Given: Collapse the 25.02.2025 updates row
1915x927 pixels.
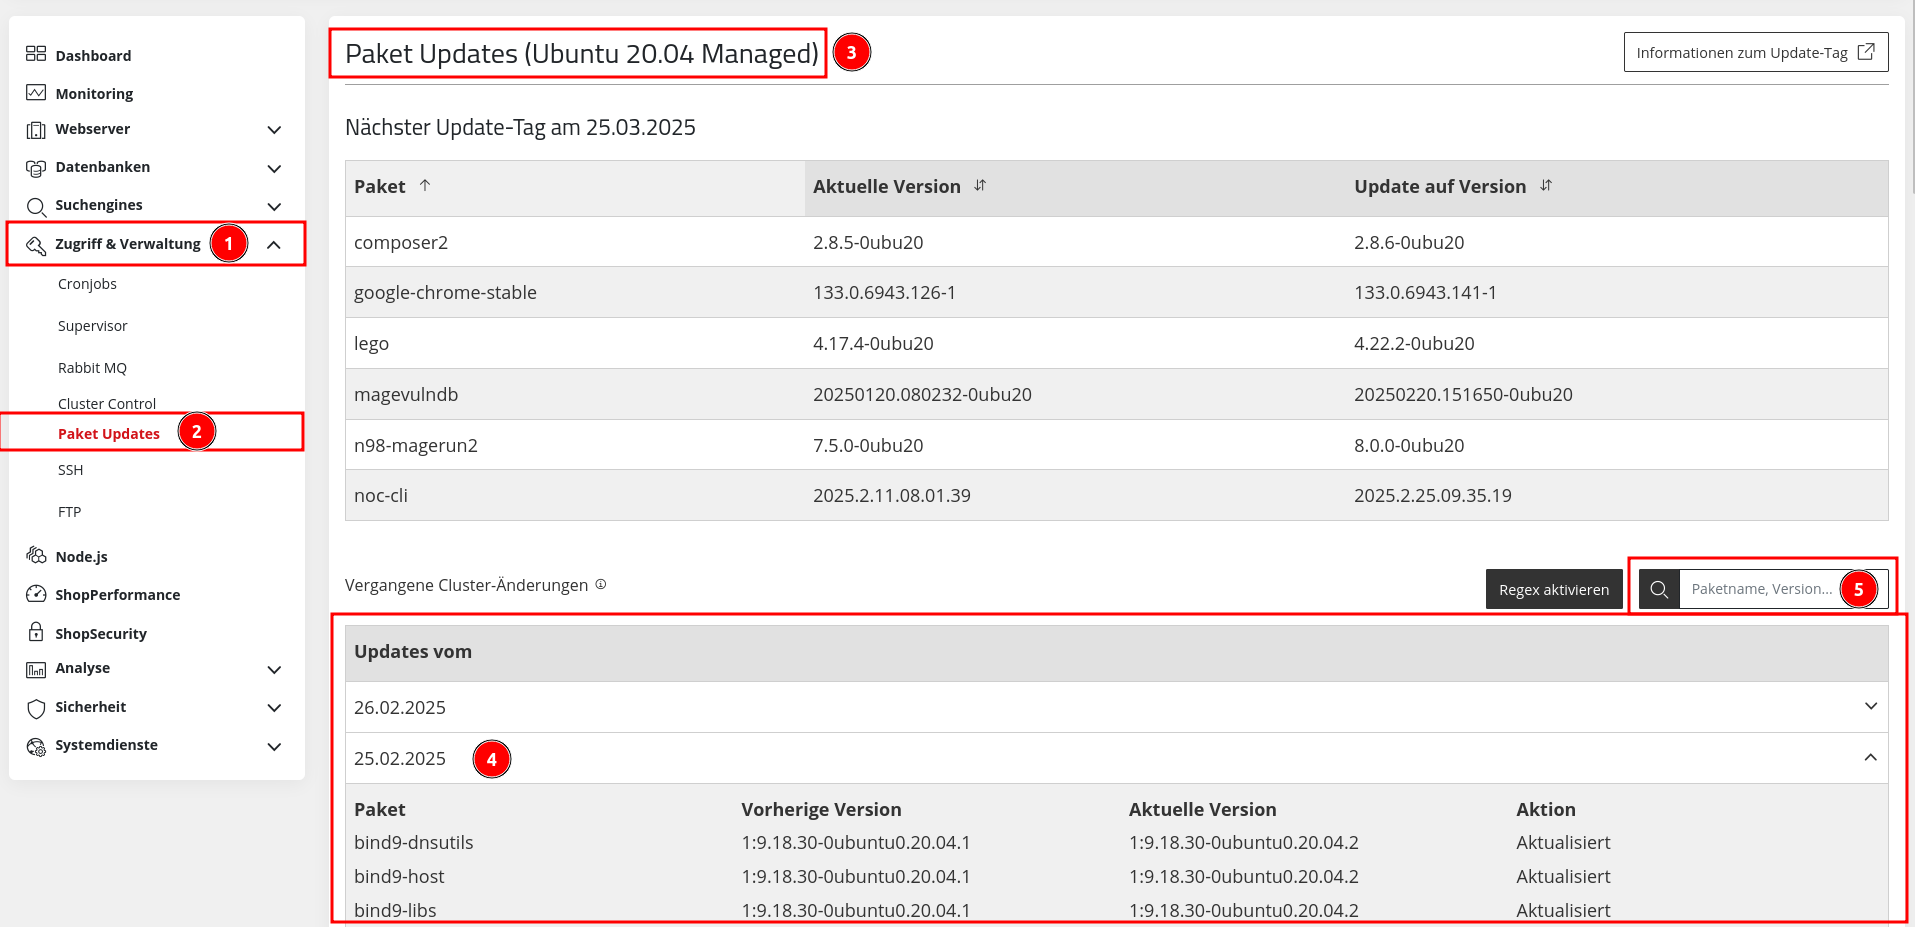Looking at the screenshot, I should (x=1116, y=758).
